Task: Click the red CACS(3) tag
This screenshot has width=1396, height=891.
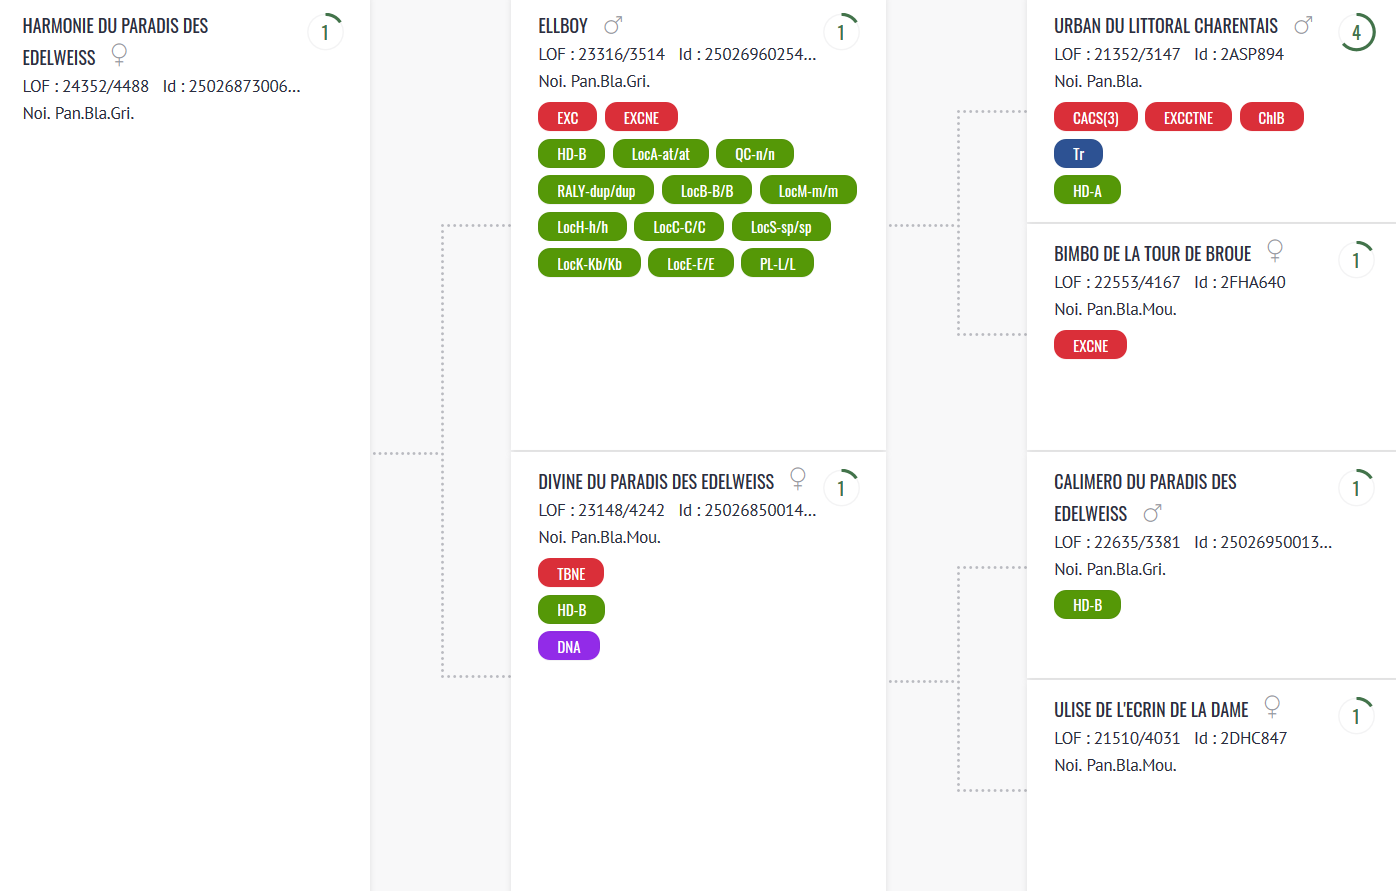Action: (1096, 117)
